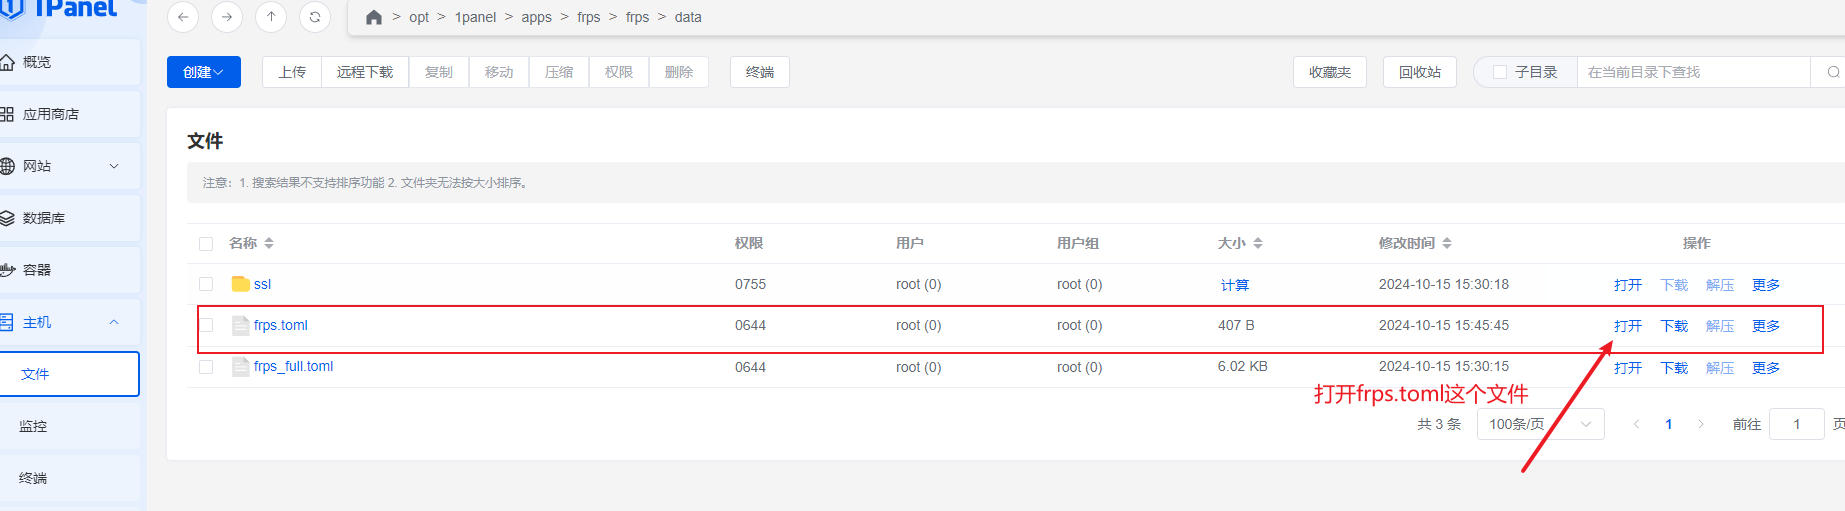This screenshot has height=511, width=1845.
Task: Open the 应用商店 app store
Action: [69, 114]
